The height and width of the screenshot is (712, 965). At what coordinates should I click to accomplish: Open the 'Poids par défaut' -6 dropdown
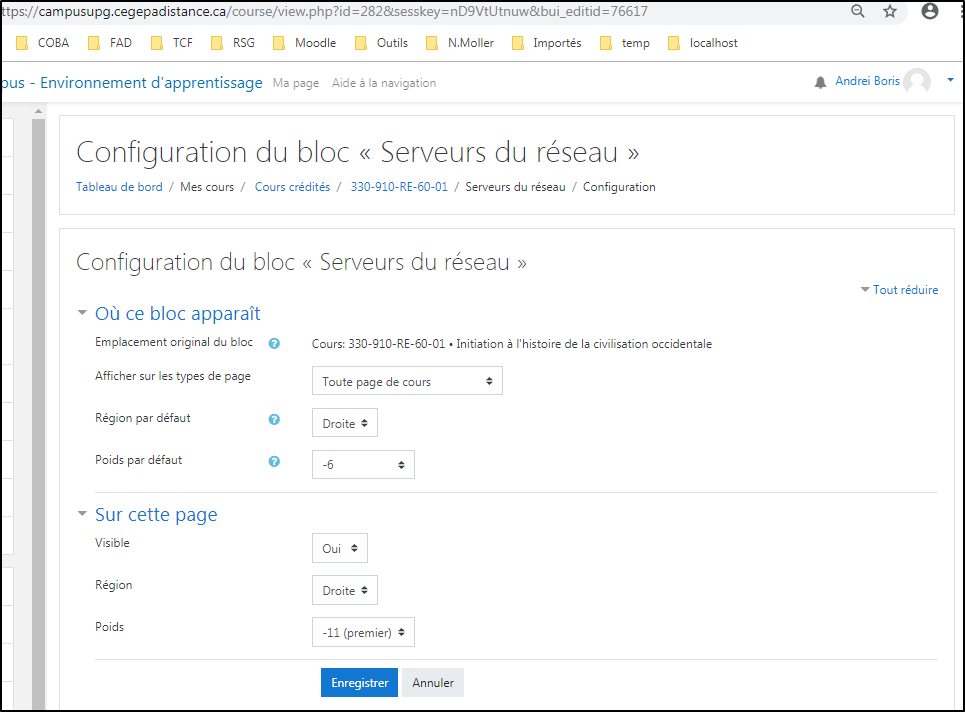point(363,465)
